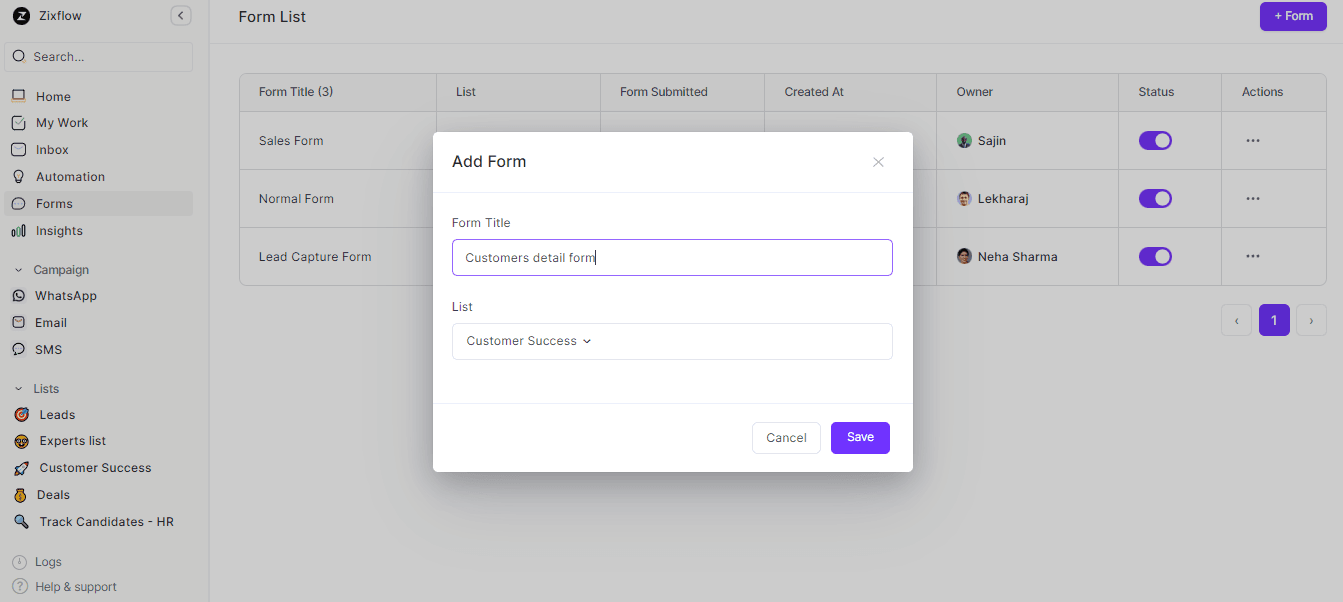The height and width of the screenshot is (602, 1343).
Task: Collapse the Campaign section
Action: [18, 270]
